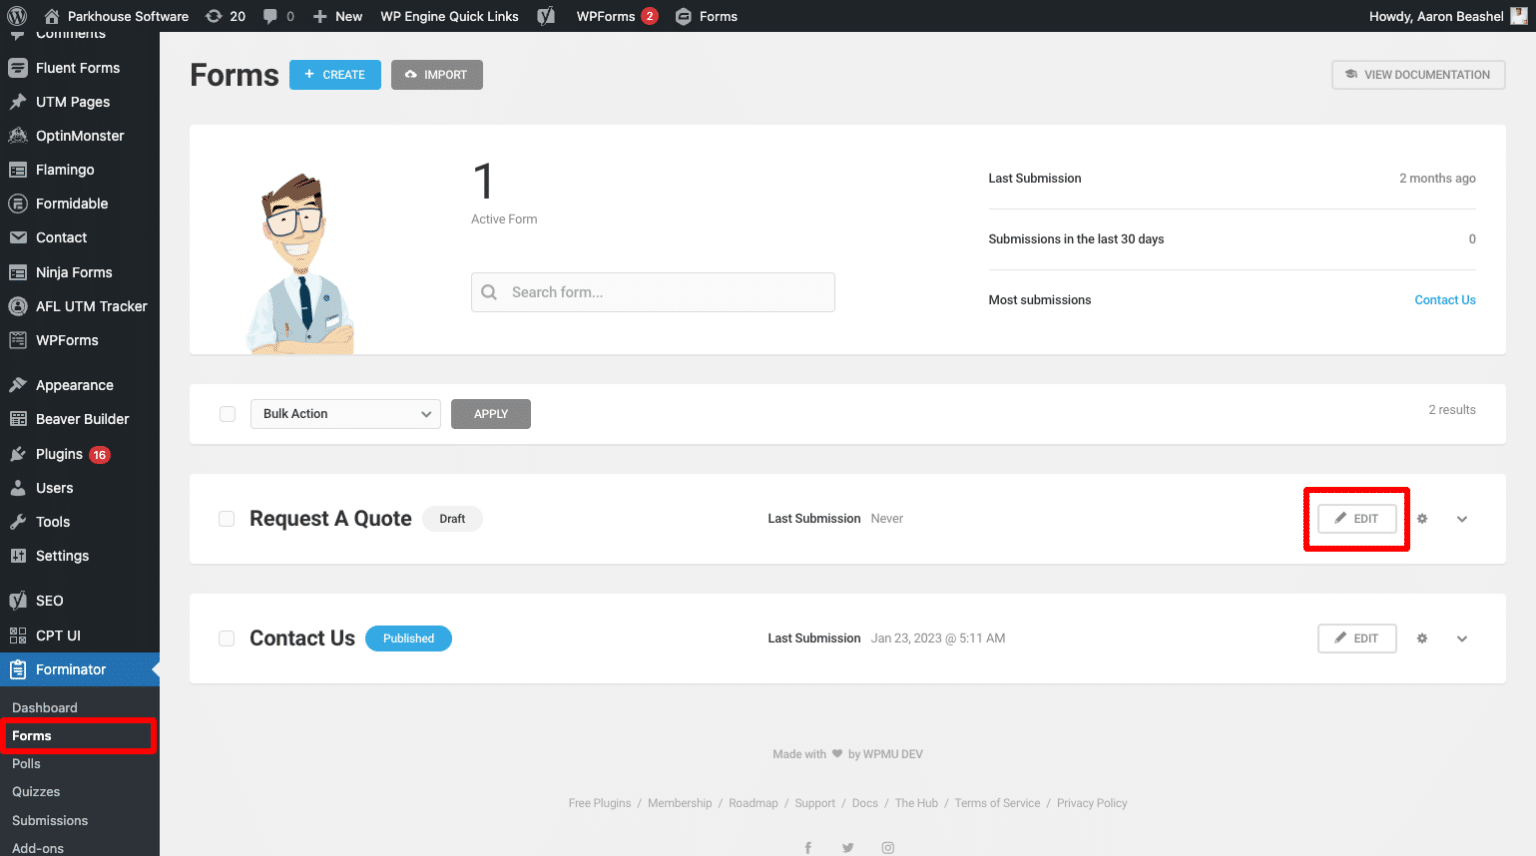Select the Contact Us form checkbox
Screen dimensions: 1536x856
(227, 638)
